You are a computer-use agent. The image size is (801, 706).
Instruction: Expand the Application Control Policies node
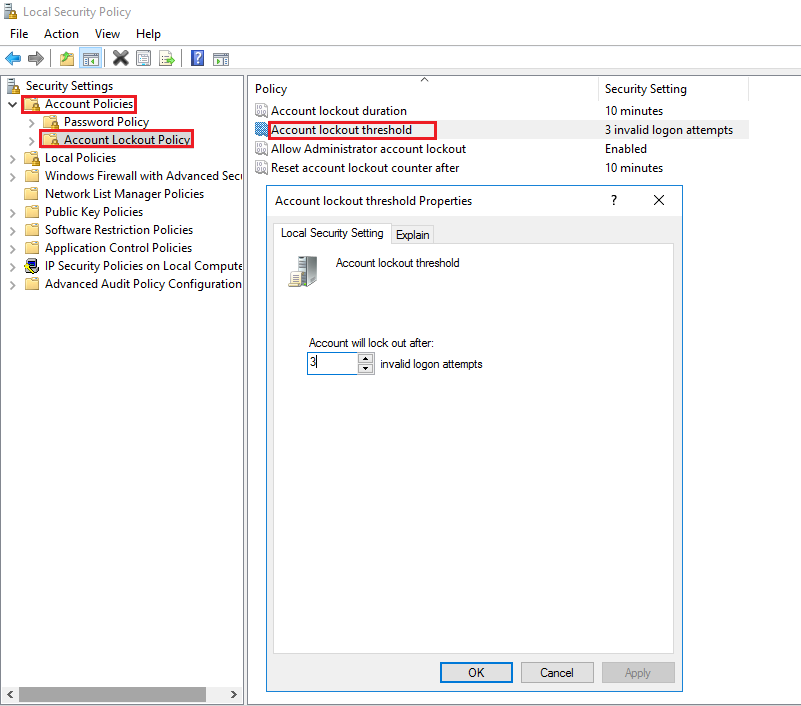(x=13, y=249)
